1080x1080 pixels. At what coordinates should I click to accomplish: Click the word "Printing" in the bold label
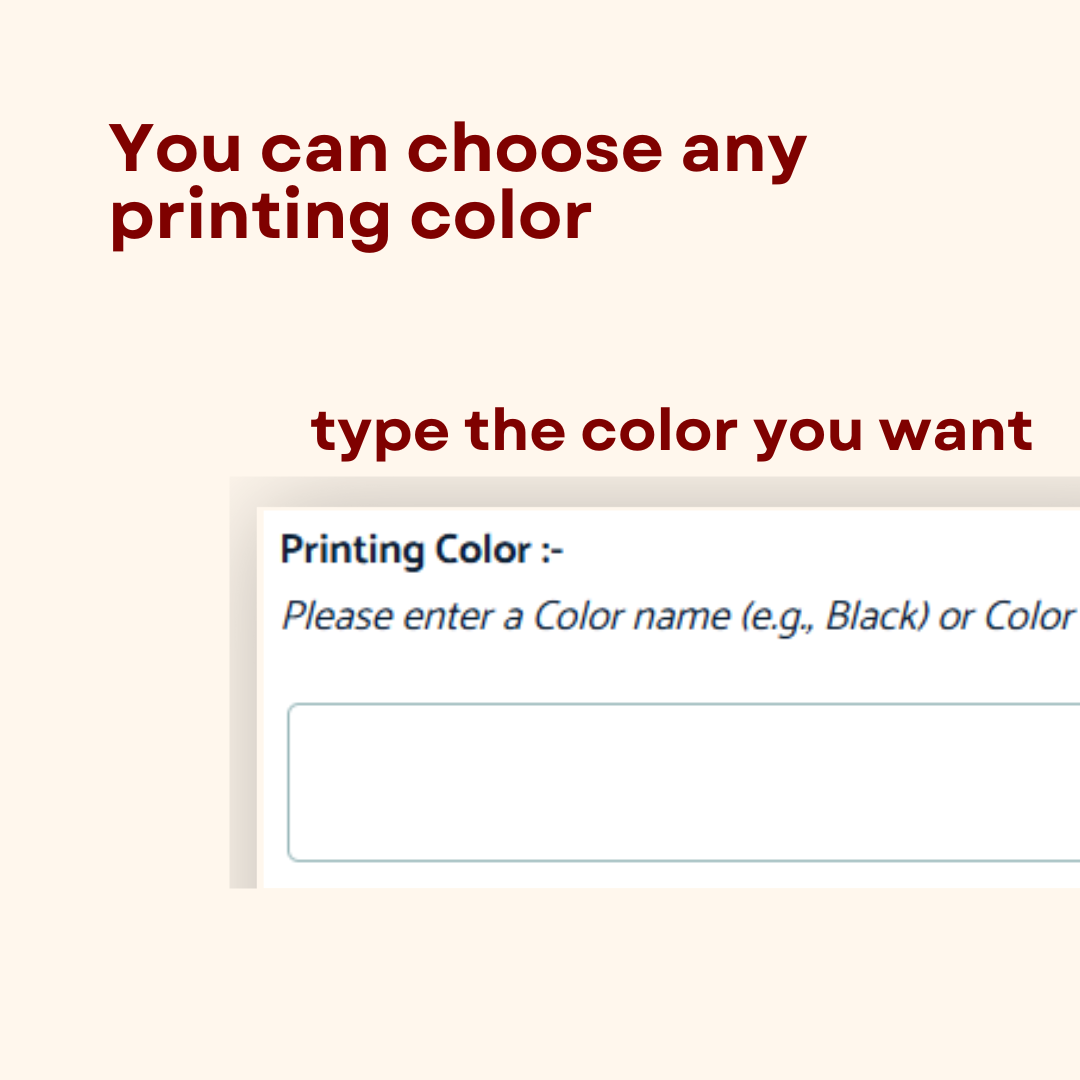pos(354,551)
